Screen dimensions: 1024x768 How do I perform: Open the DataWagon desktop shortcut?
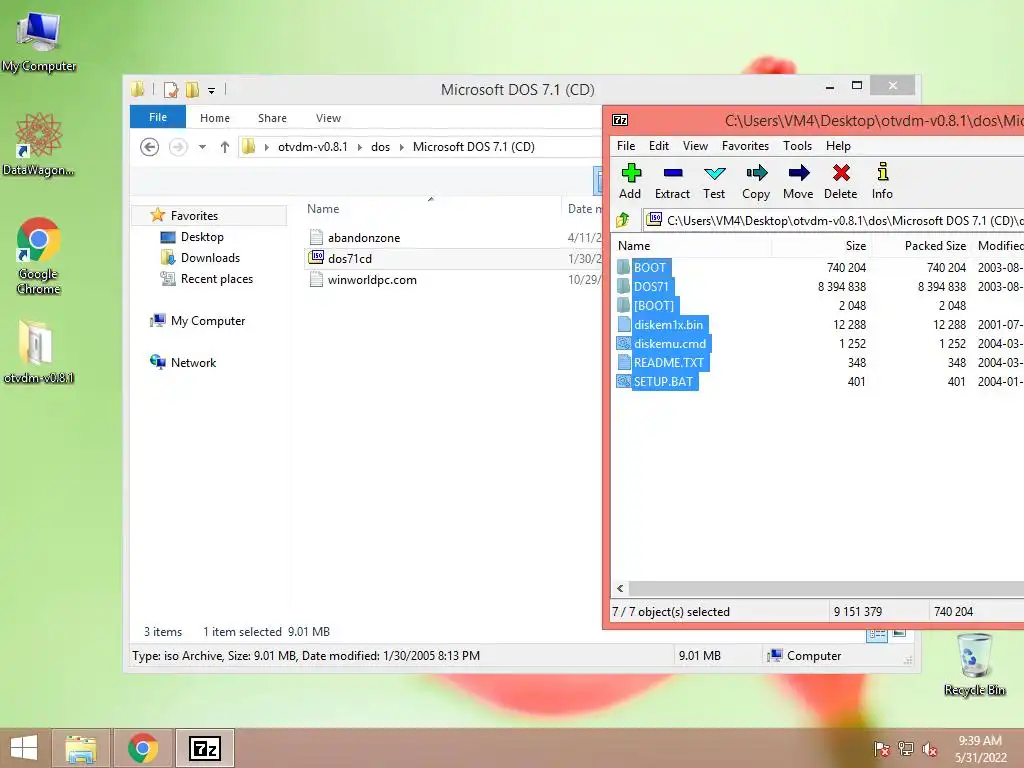click(39, 145)
